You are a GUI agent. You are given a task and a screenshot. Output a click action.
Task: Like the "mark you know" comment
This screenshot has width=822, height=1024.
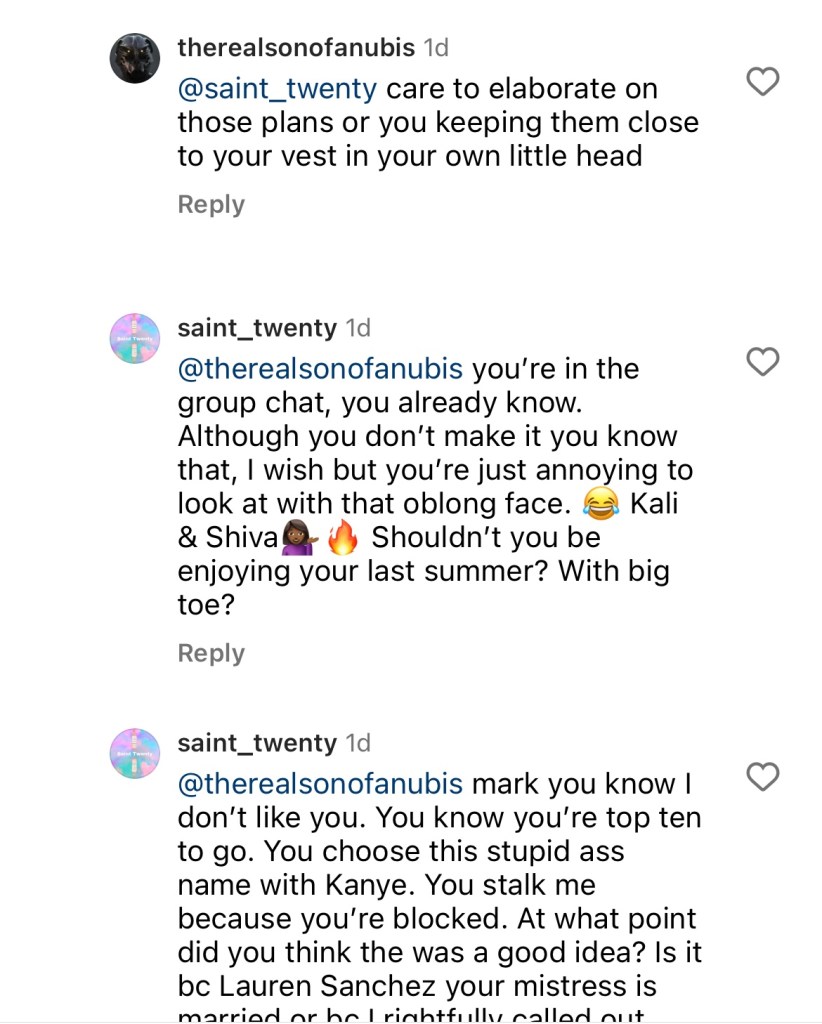pos(763,777)
